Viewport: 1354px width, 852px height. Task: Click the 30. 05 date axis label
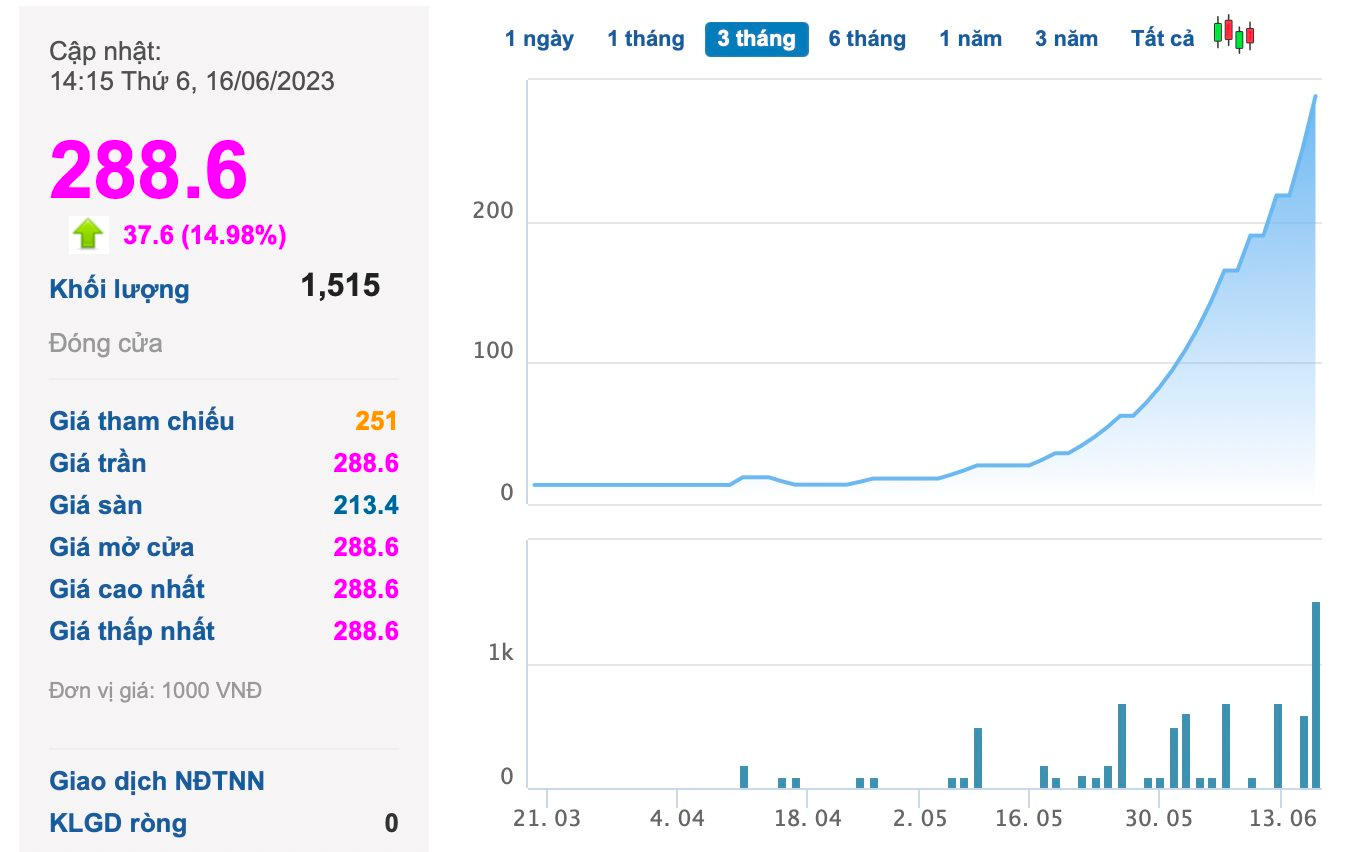(1158, 817)
